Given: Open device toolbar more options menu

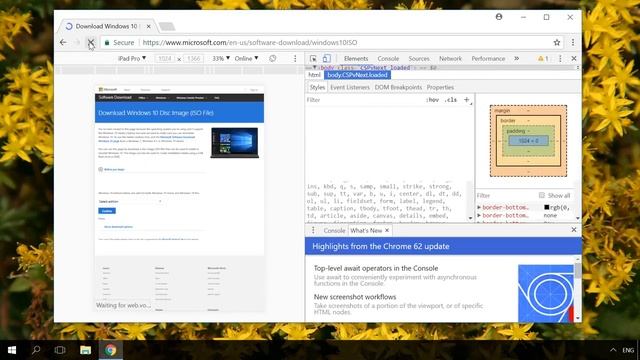Looking at the screenshot, I should [x=295, y=58].
